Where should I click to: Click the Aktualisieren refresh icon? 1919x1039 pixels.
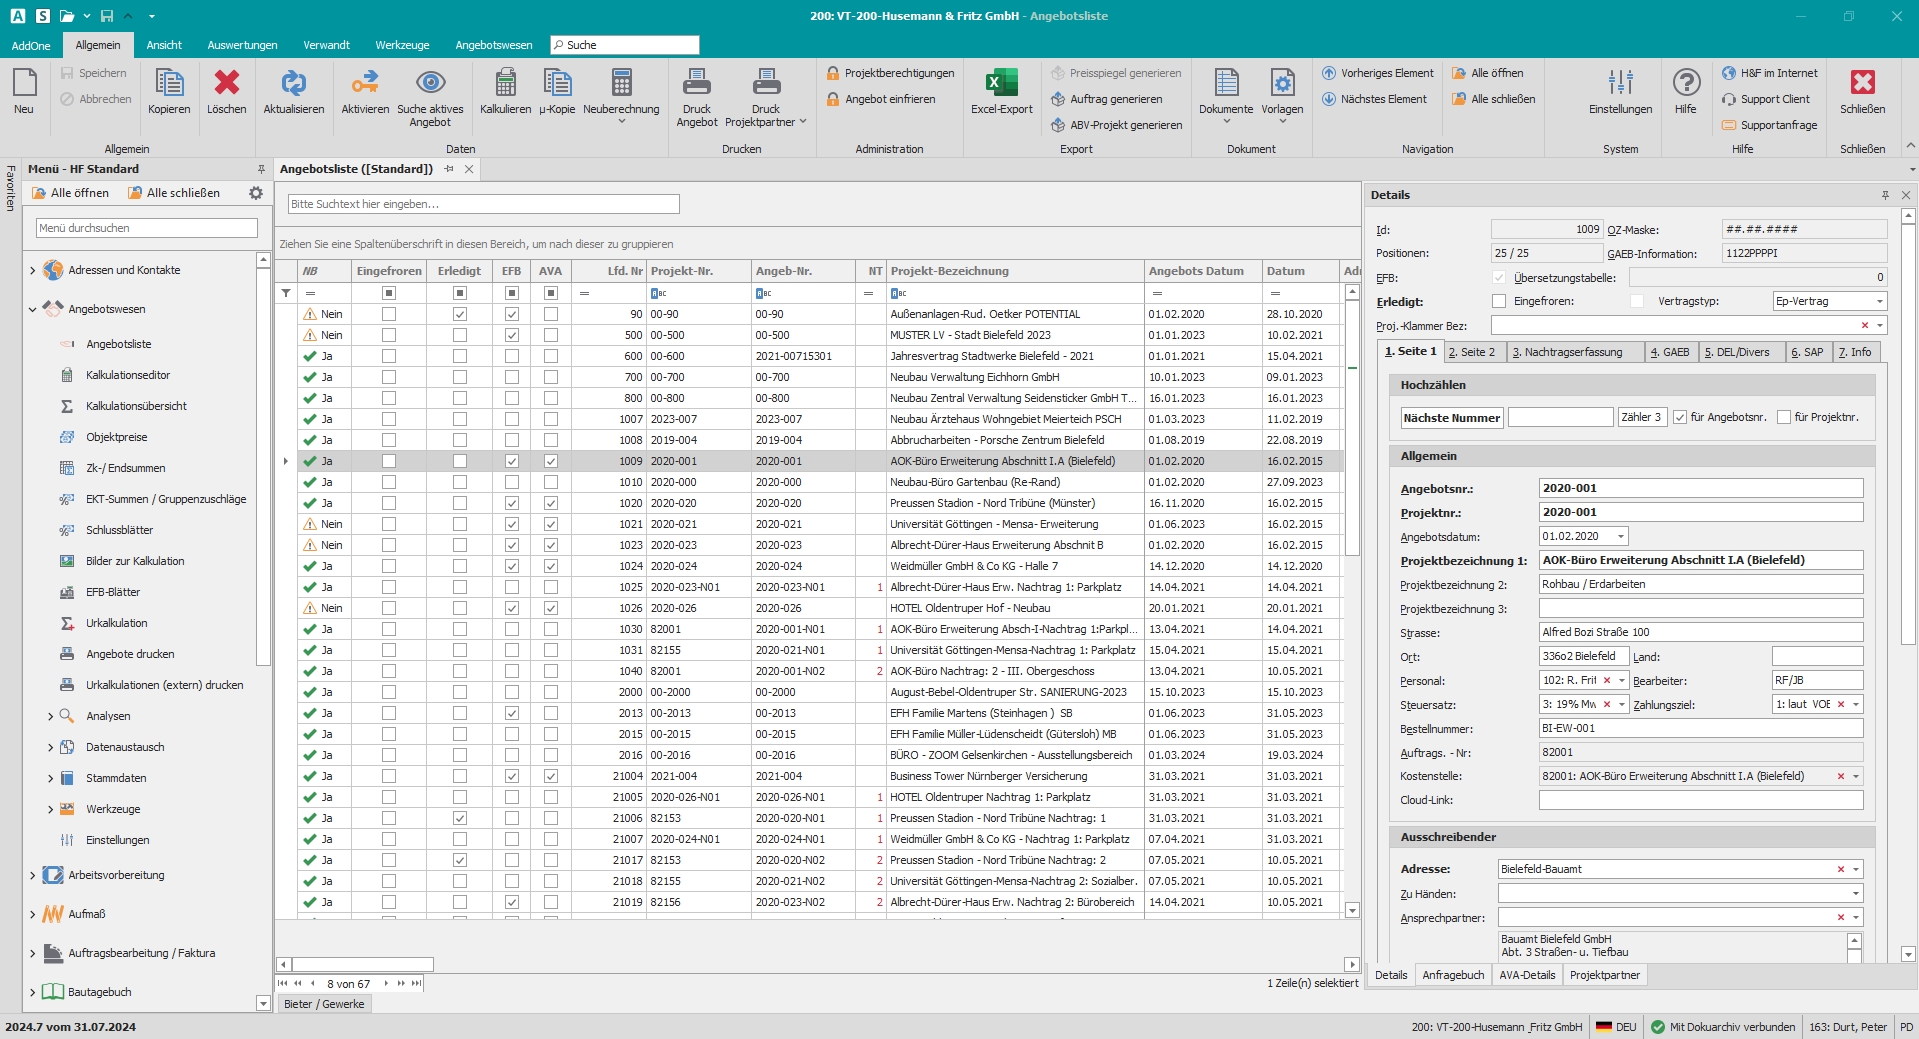pos(293,84)
